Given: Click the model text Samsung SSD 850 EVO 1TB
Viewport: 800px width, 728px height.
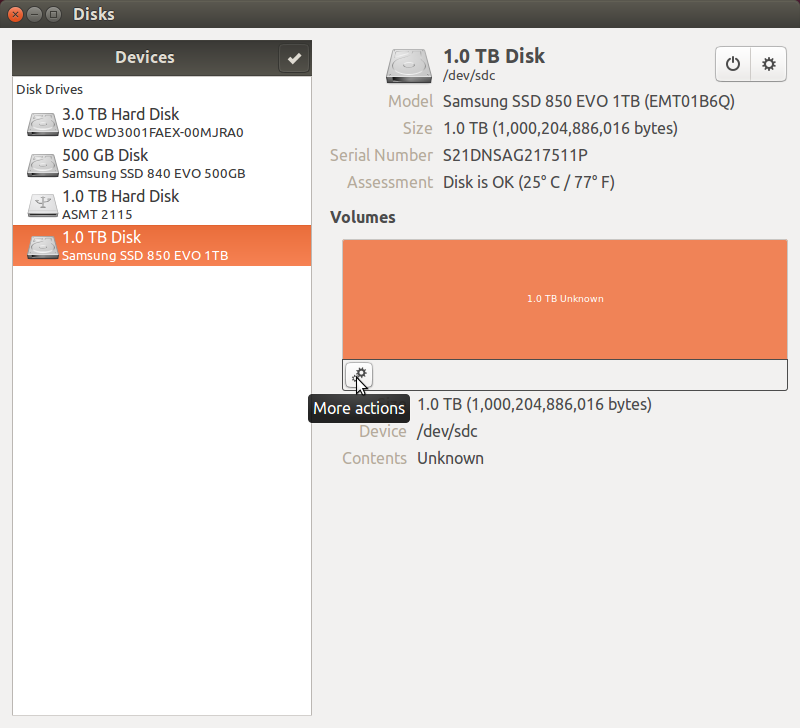Looking at the screenshot, I should tap(589, 102).
